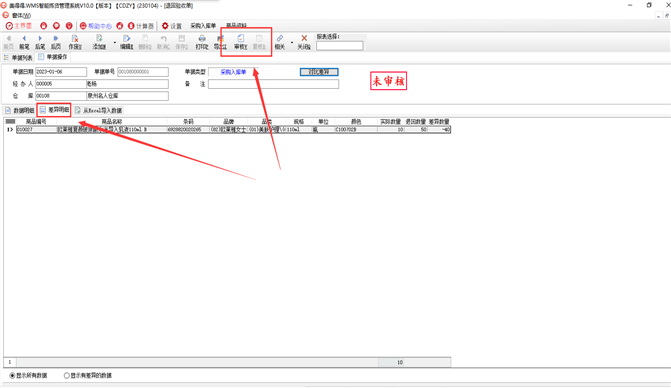Viewport: 671px width, 388px height.
Task: Switch to the 数据明细 tab
Action: coord(19,110)
